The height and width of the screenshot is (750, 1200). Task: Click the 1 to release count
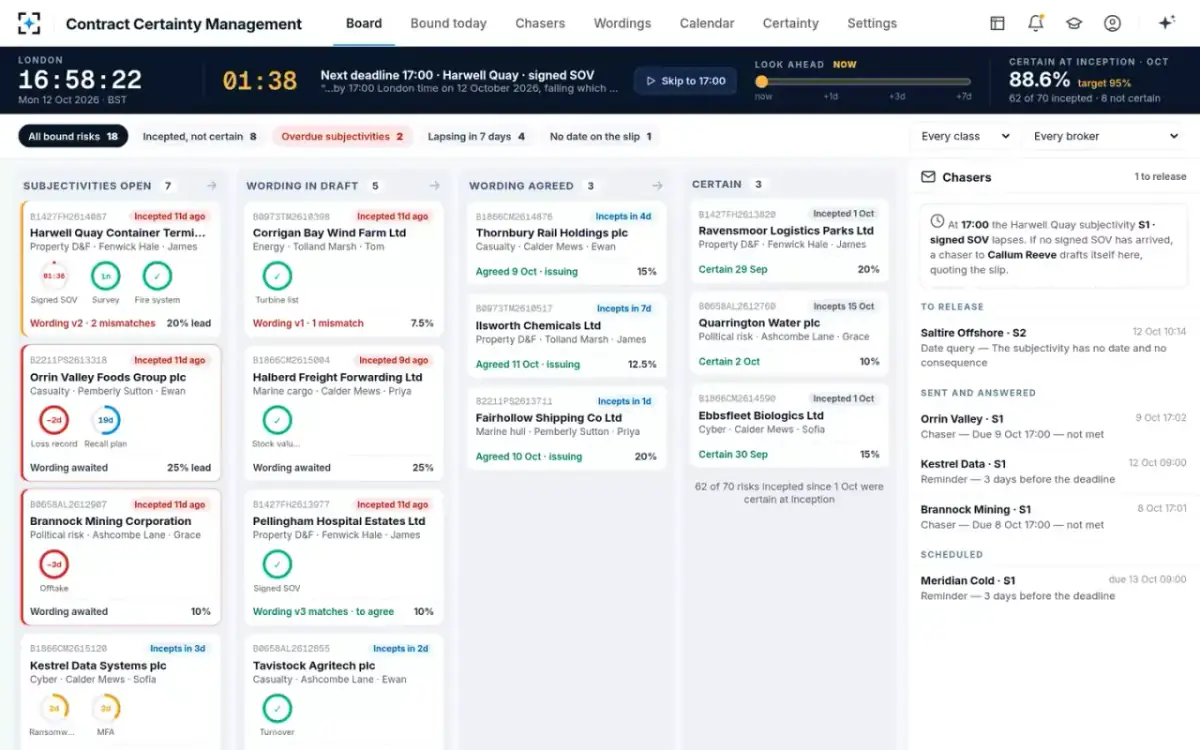[x=1160, y=177]
